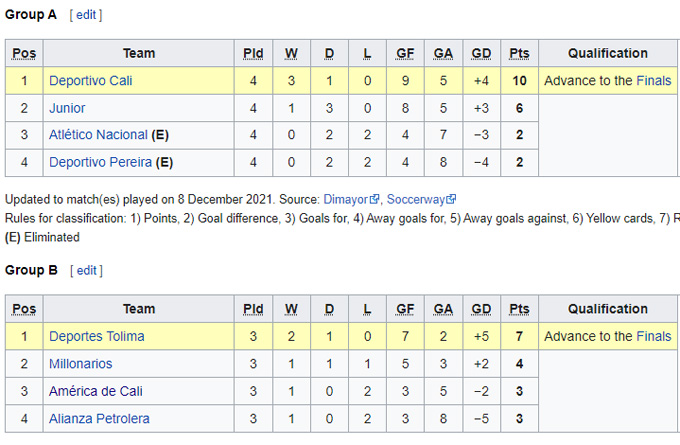This screenshot has height=445, width=680.
Task: Open the Dimayor source link
Action: click(345, 200)
